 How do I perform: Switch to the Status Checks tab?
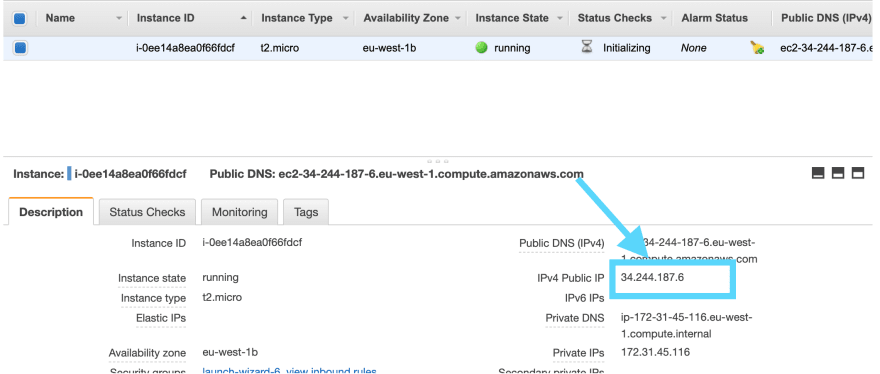point(147,212)
